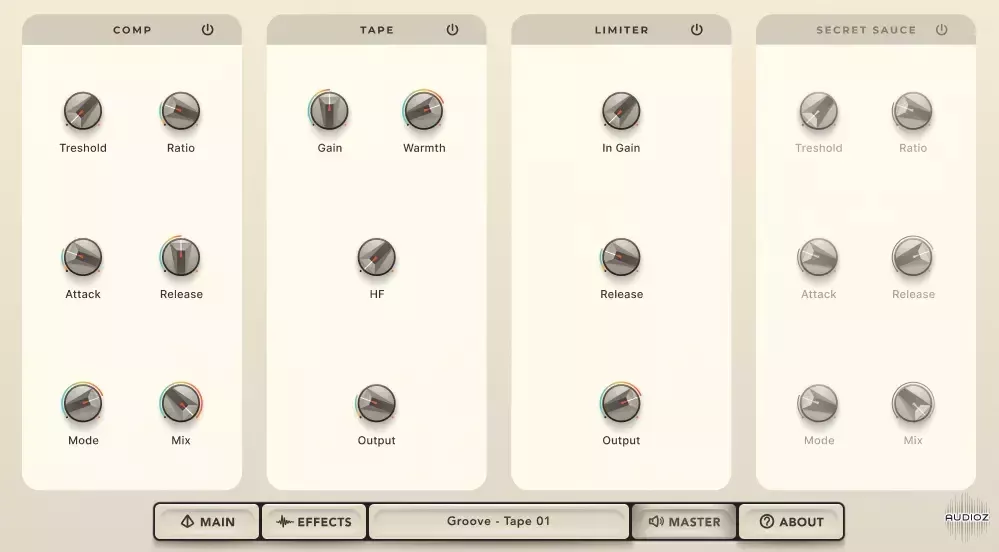Click the TAPE HF knob
999x552 pixels.
(x=377, y=257)
